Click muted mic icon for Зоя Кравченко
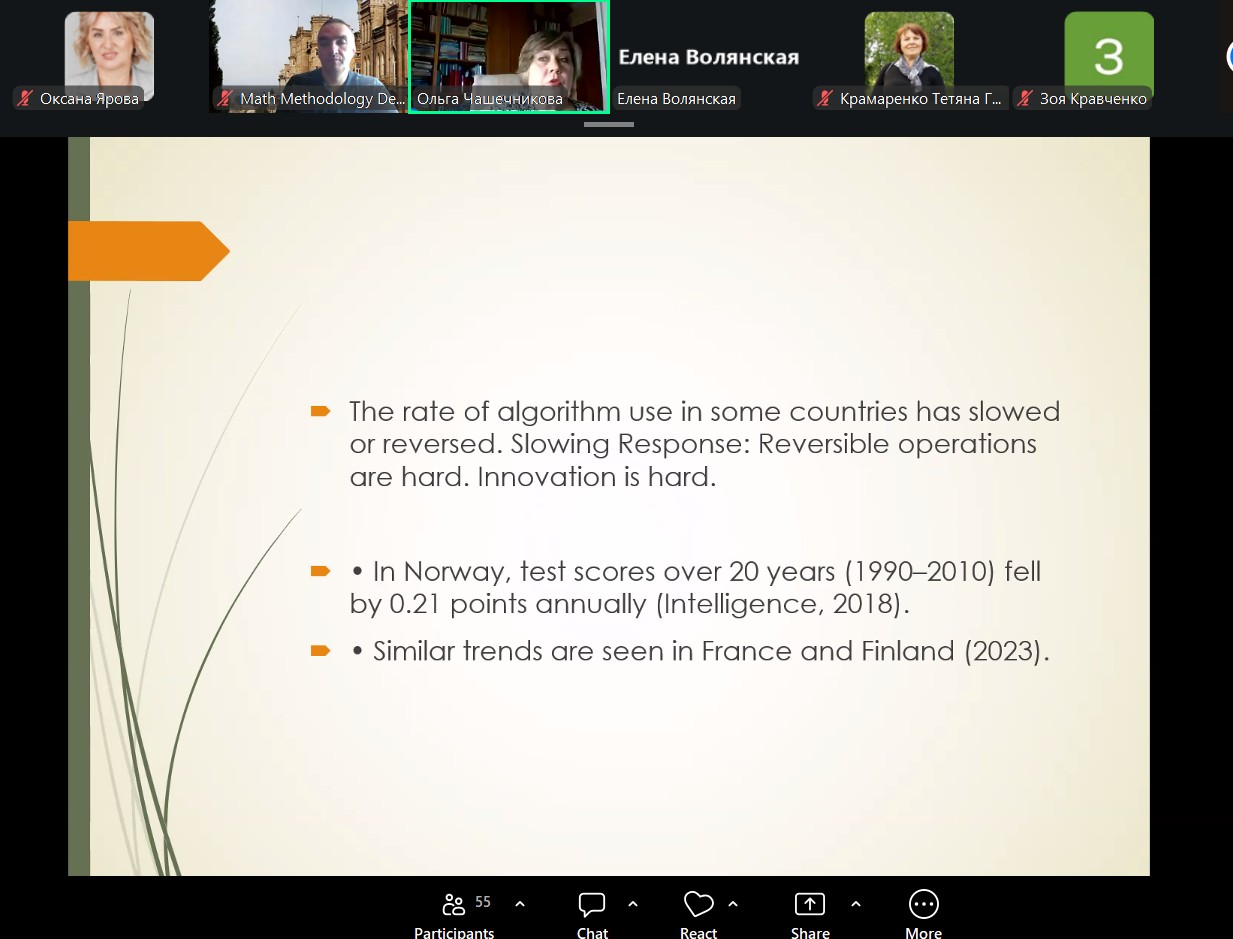Screen dimensions: 1233x939 [x=1026, y=99]
